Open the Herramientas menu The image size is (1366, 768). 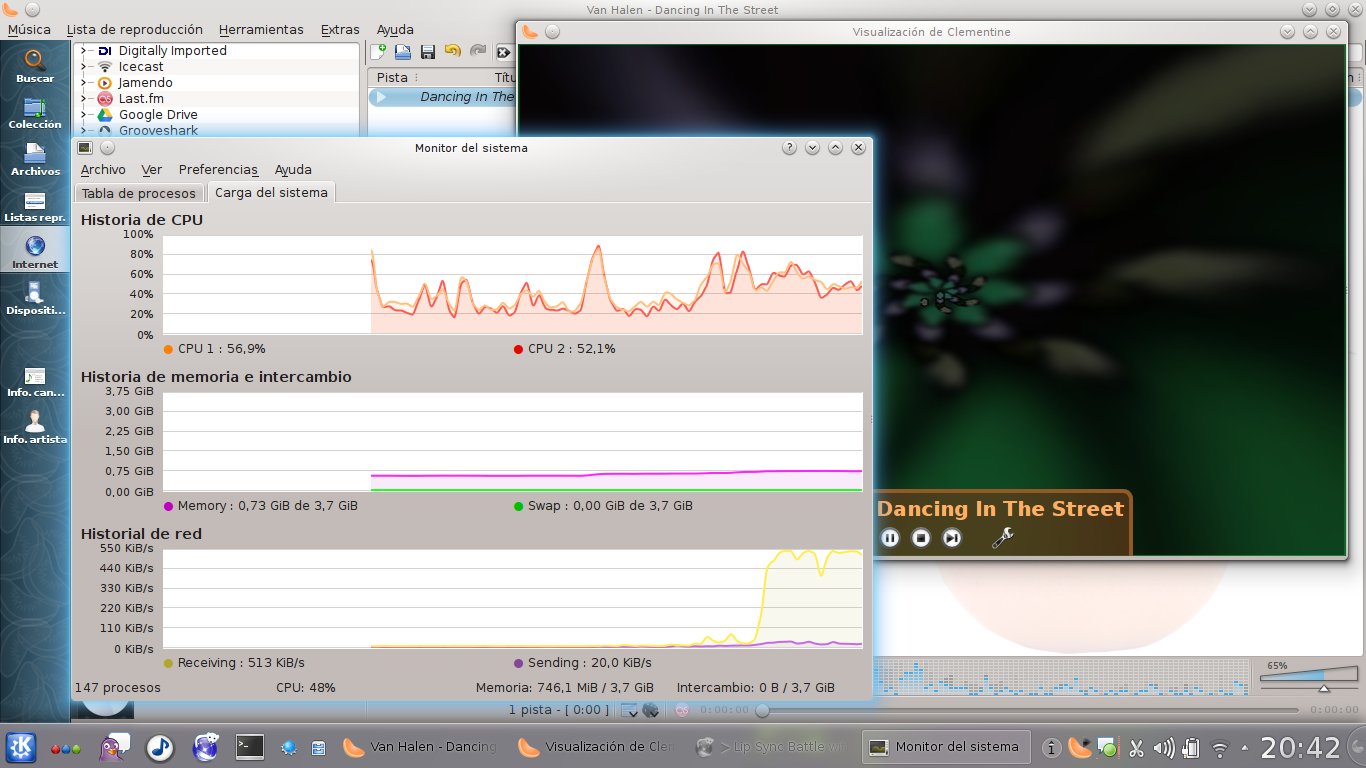pos(261,30)
